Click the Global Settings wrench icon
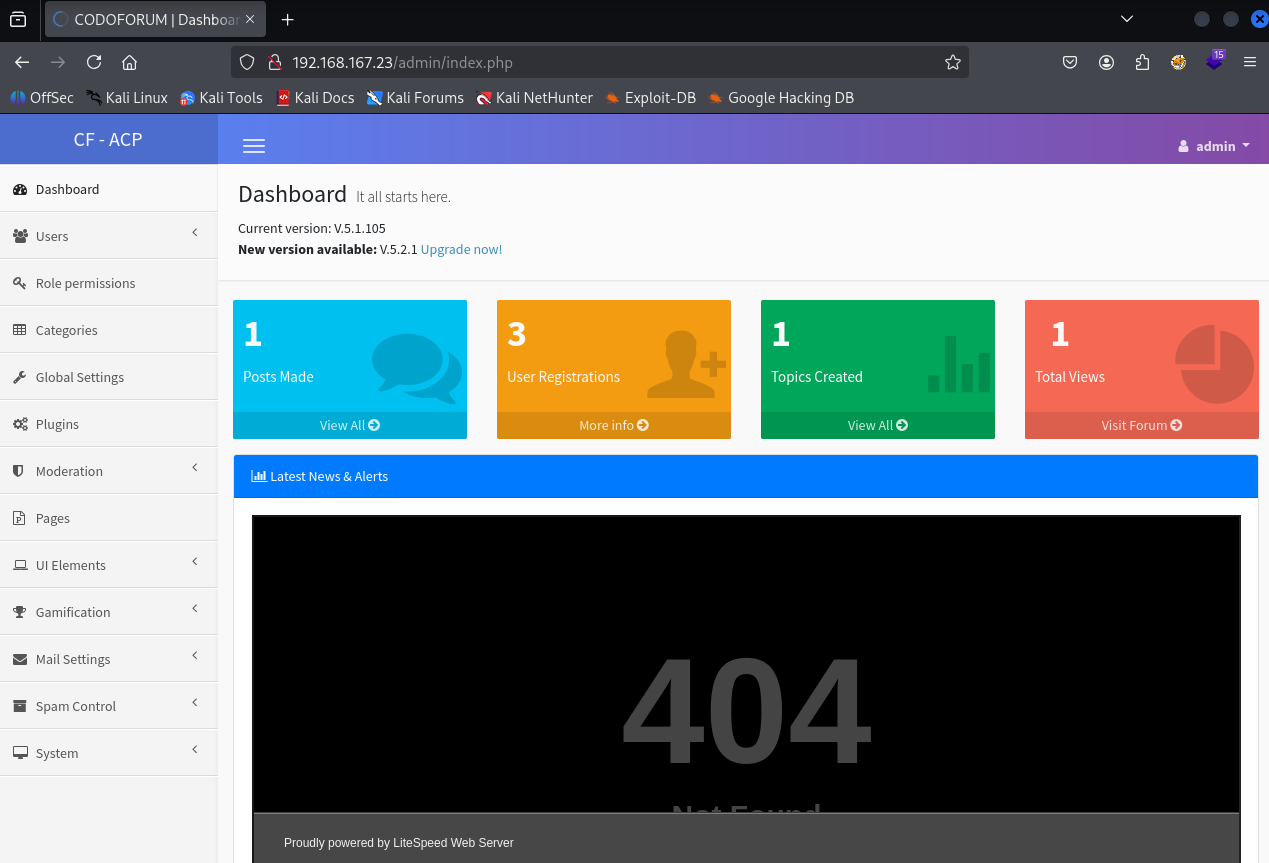The height and width of the screenshot is (863, 1269). click(x=20, y=377)
